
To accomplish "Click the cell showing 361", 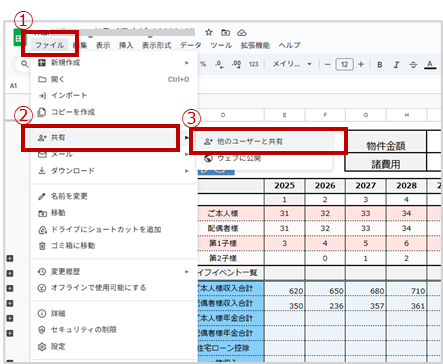I will point(406,305).
